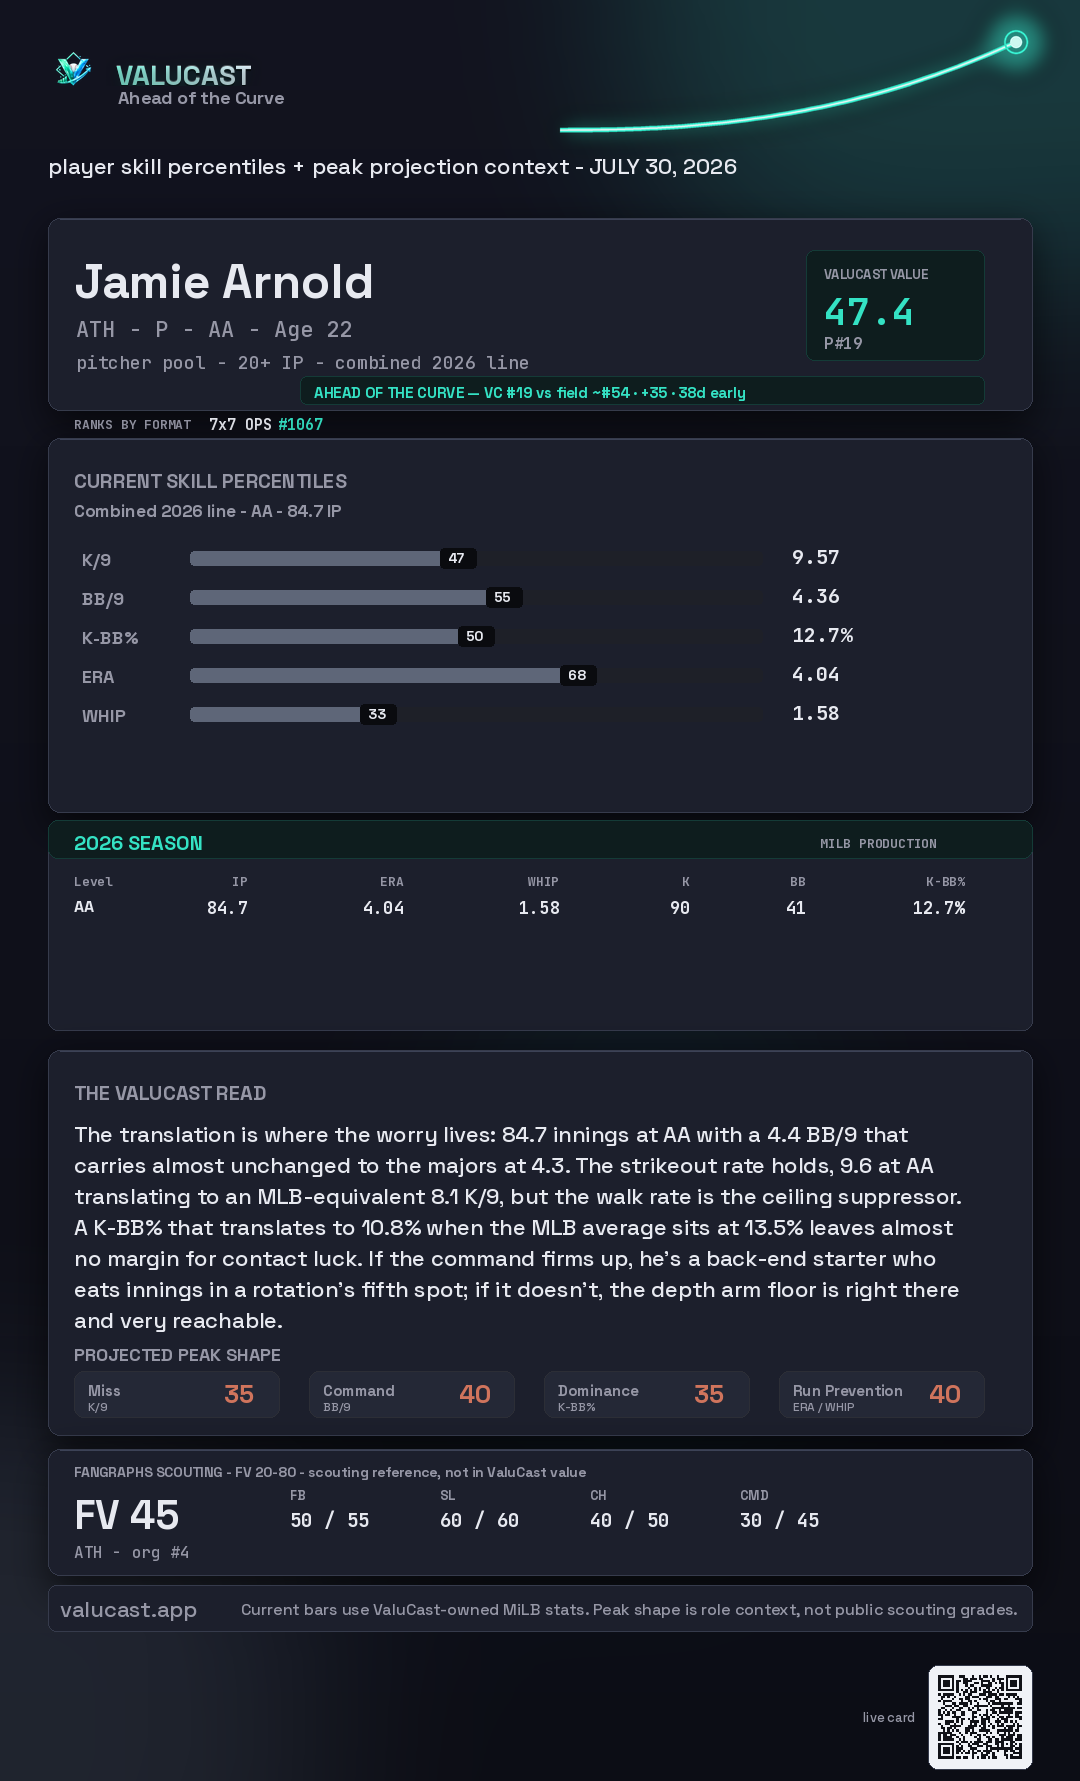Select the AA level stats row
1080x1781 pixels.
[x=520, y=907]
